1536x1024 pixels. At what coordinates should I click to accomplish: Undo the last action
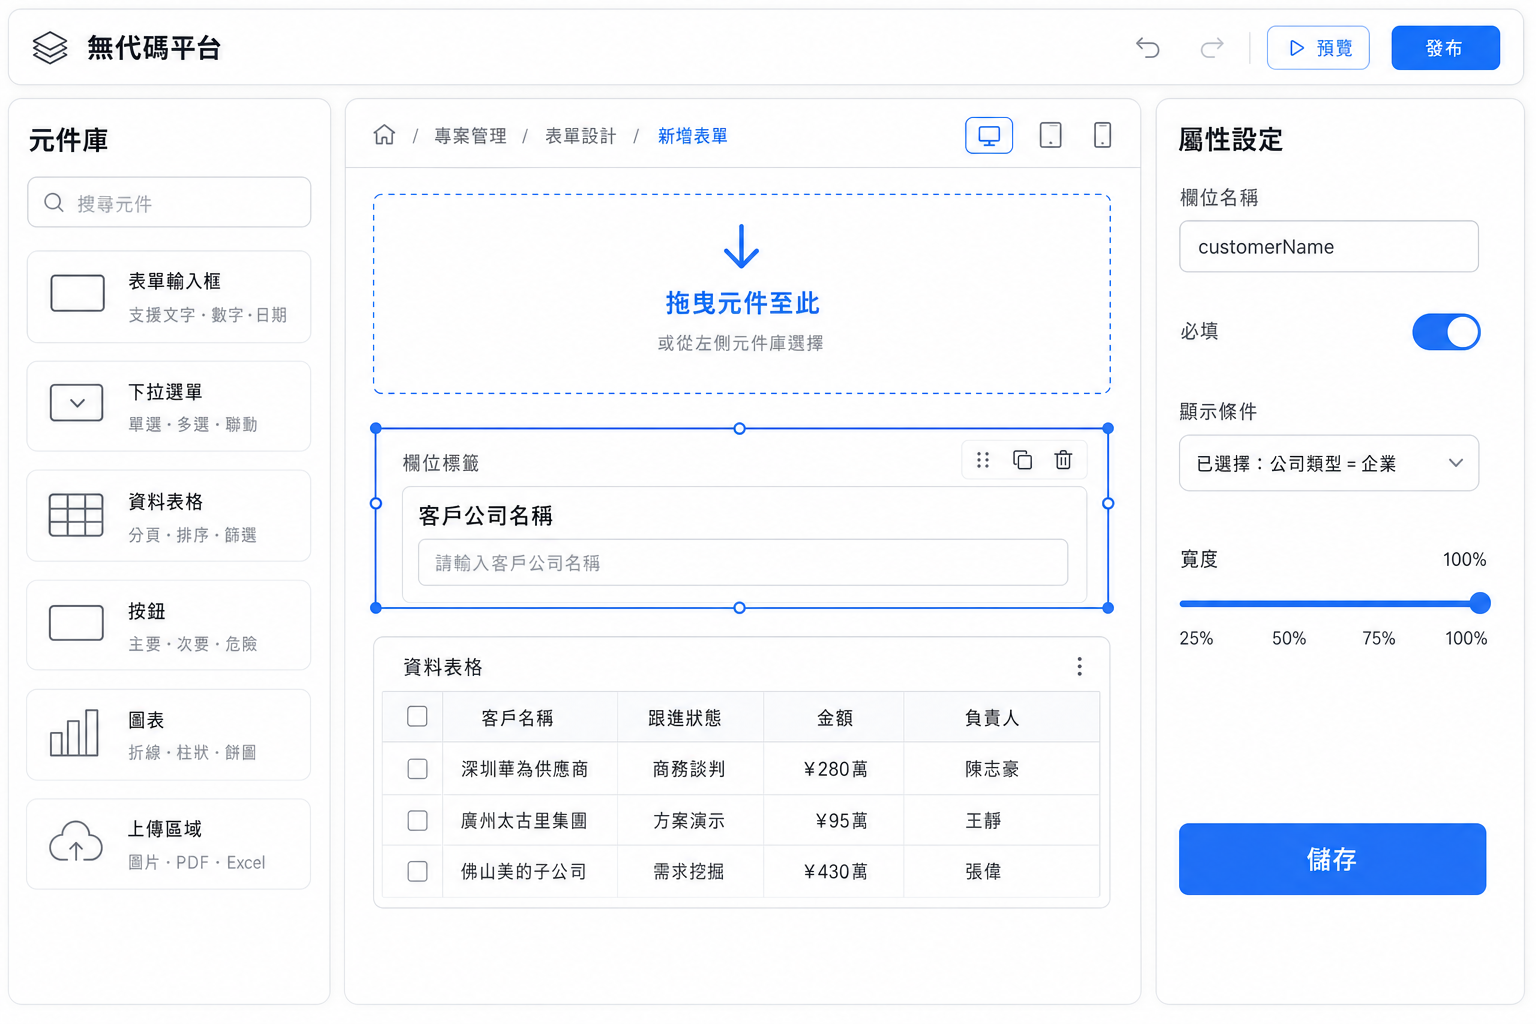coord(1148,47)
